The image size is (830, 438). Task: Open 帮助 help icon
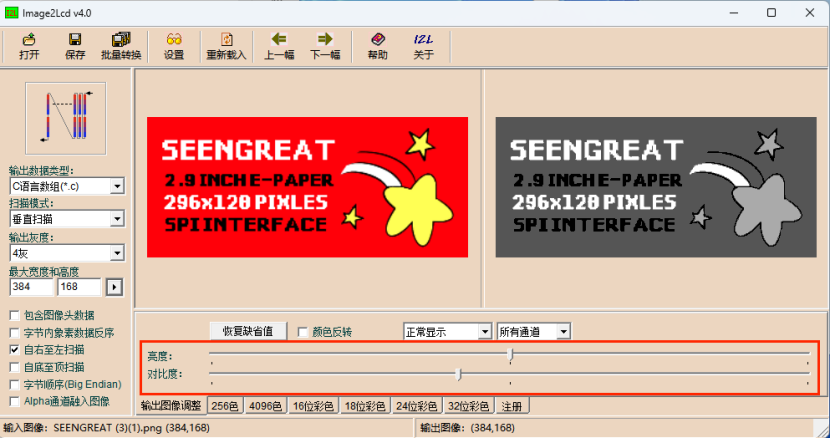[x=377, y=46]
